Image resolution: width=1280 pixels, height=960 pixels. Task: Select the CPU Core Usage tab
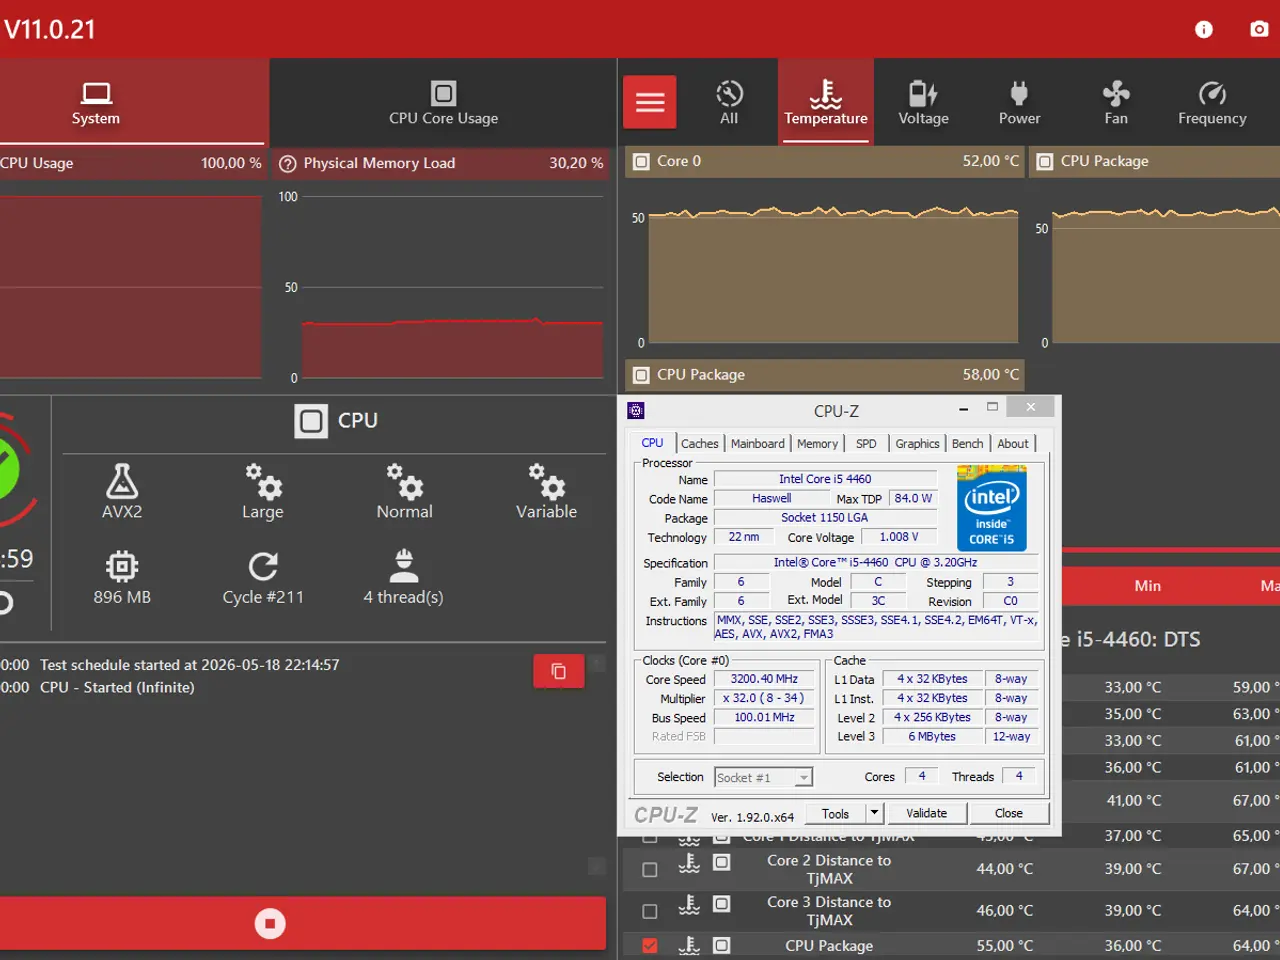click(x=443, y=103)
